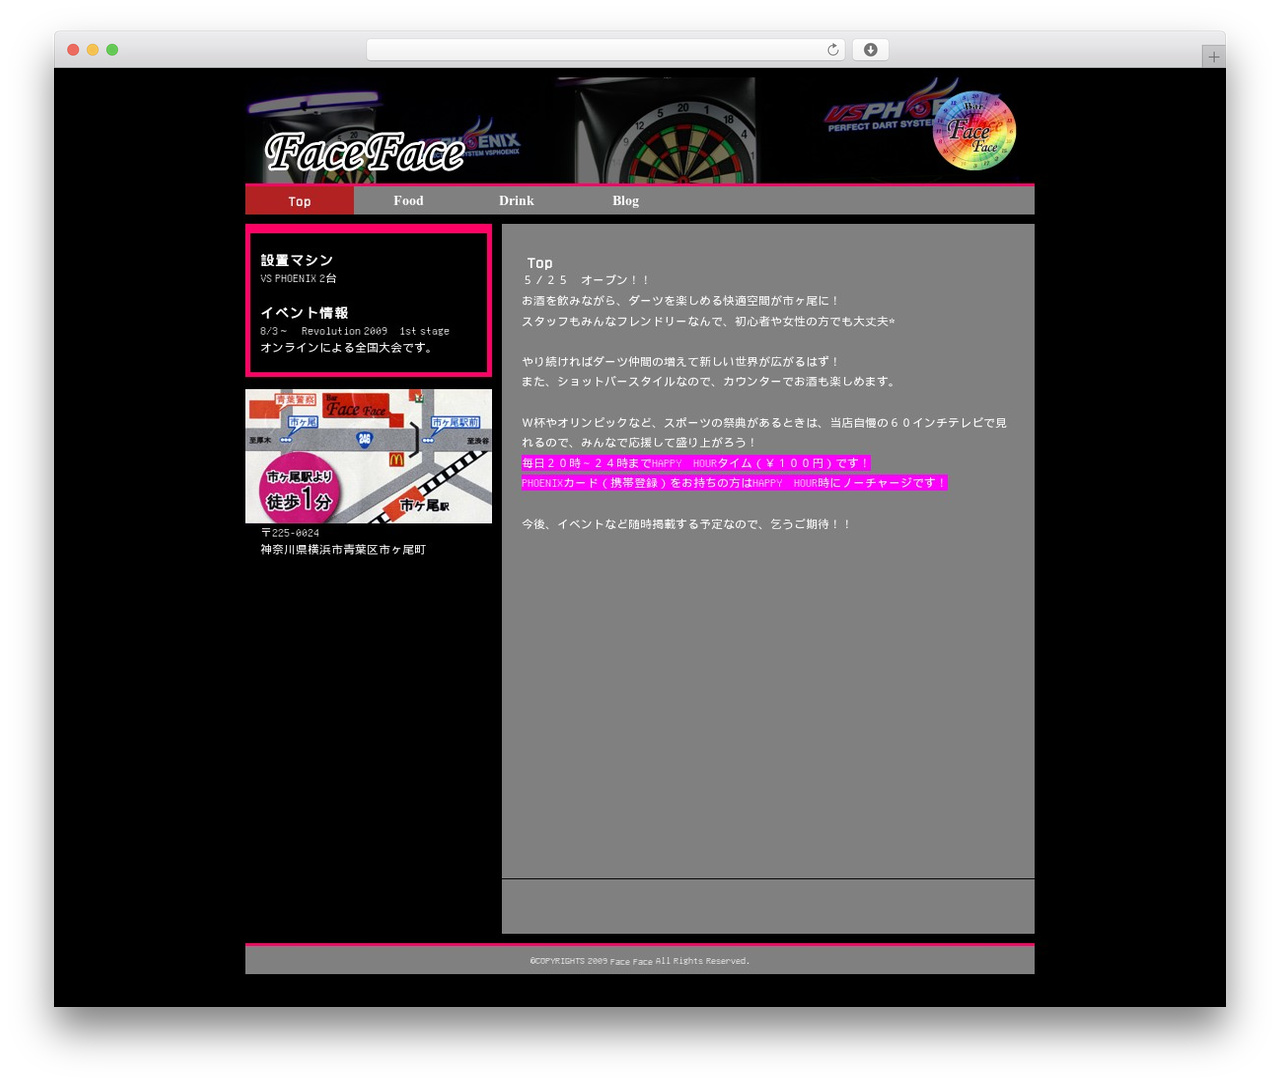Click the copyright 2009 Face Face footer text
The image size is (1280, 1084).
click(640, 961)
